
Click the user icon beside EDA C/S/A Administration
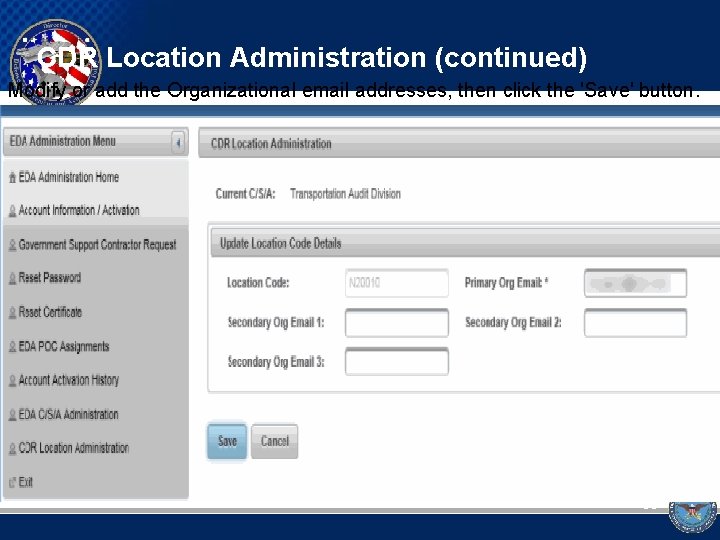coord(12,415)
